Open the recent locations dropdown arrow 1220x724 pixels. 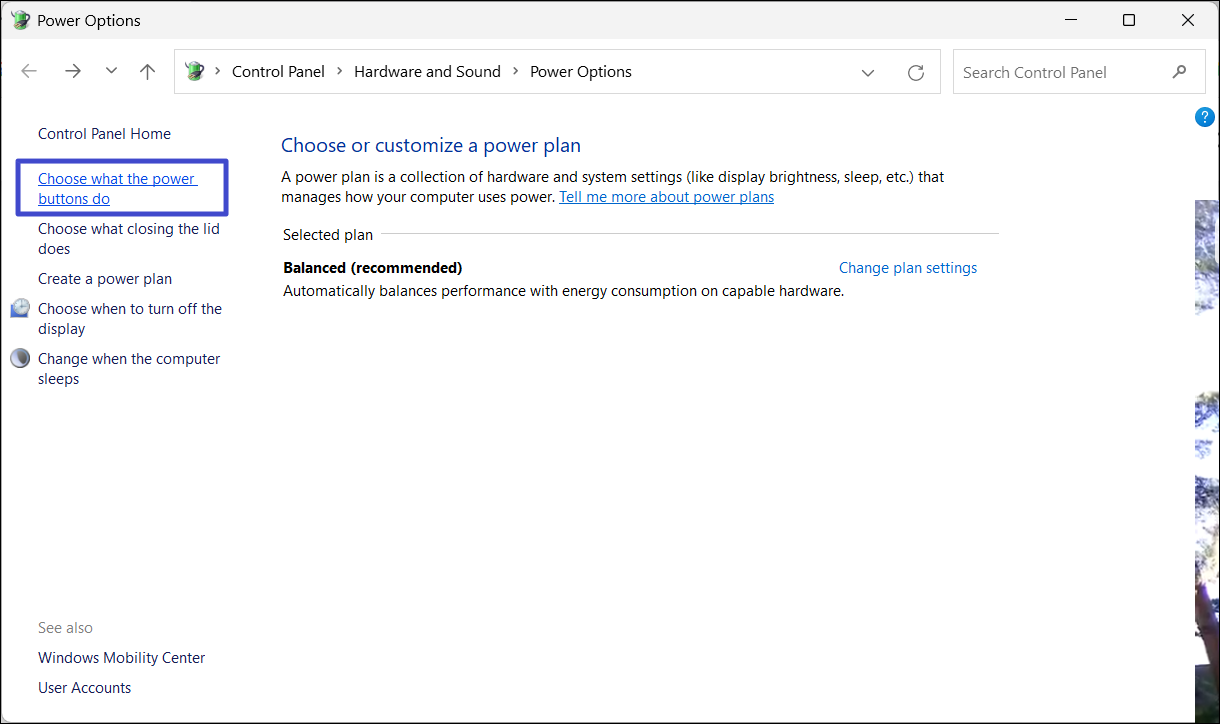(x=111, y=71)
